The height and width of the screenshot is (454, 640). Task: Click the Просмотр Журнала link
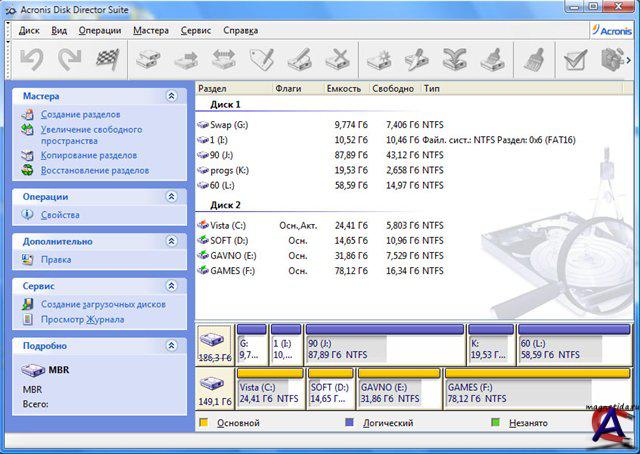[82, 320]
